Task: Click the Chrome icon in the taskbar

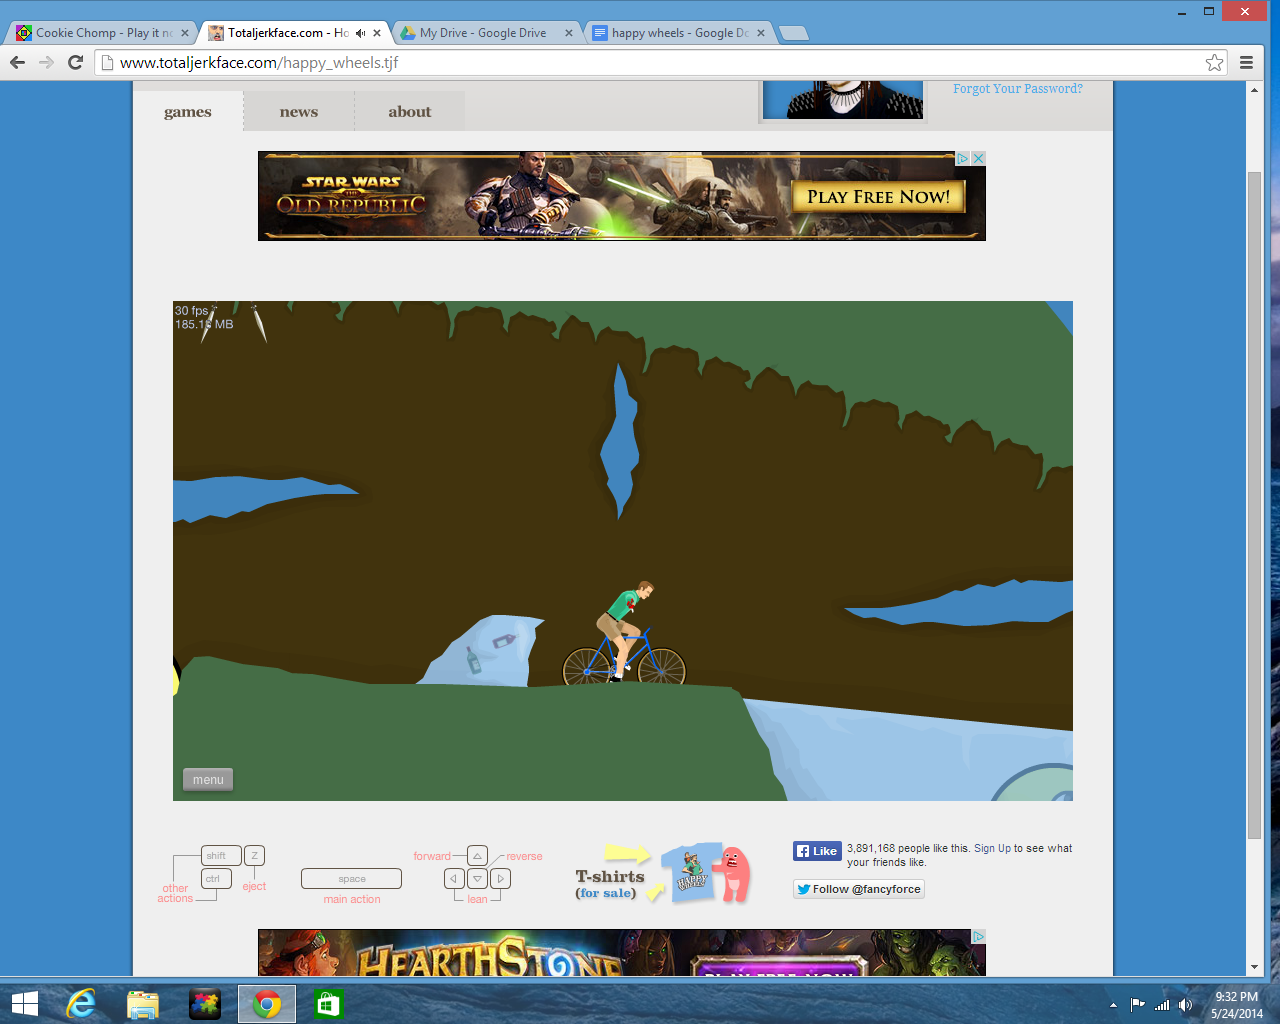Action: pyautogui.click(x=267, y=1004)
